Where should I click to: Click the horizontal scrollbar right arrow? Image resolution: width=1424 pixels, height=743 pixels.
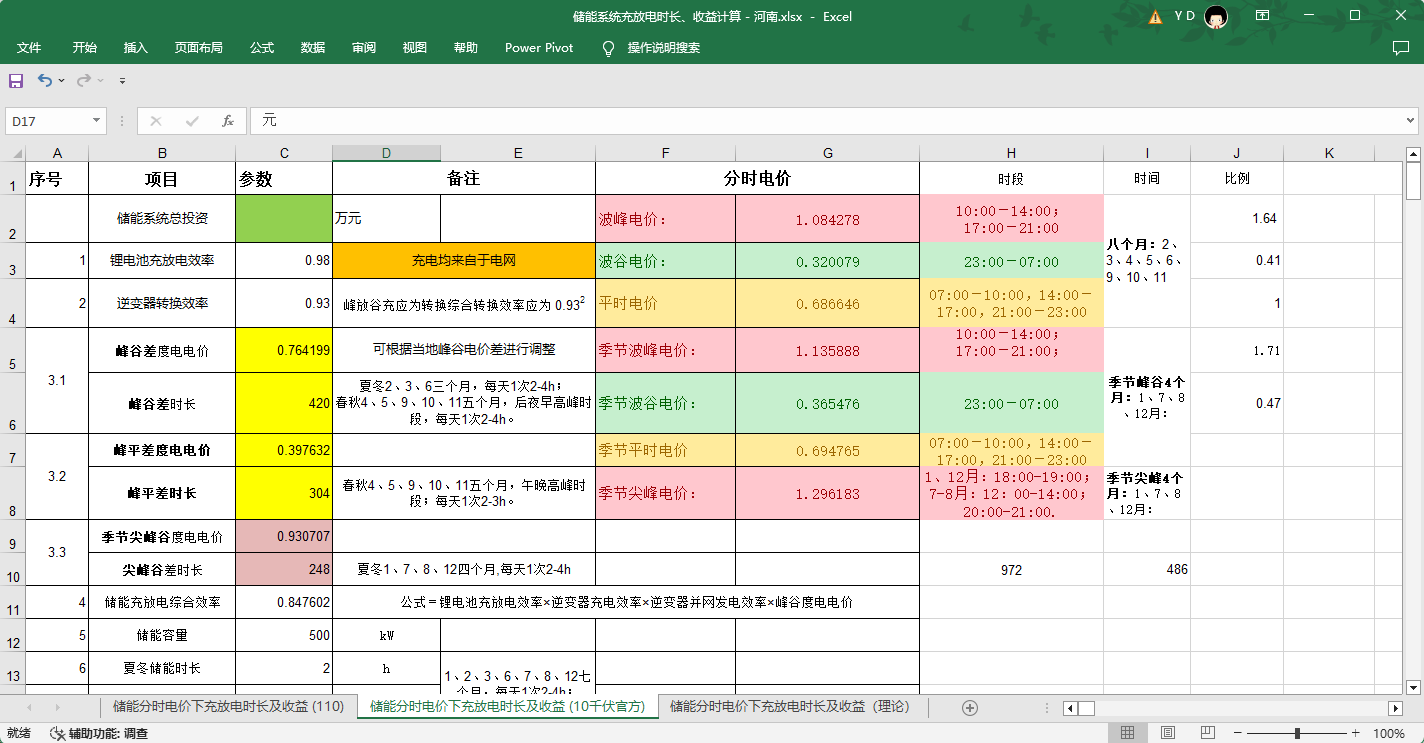(x=1396, y=708)
